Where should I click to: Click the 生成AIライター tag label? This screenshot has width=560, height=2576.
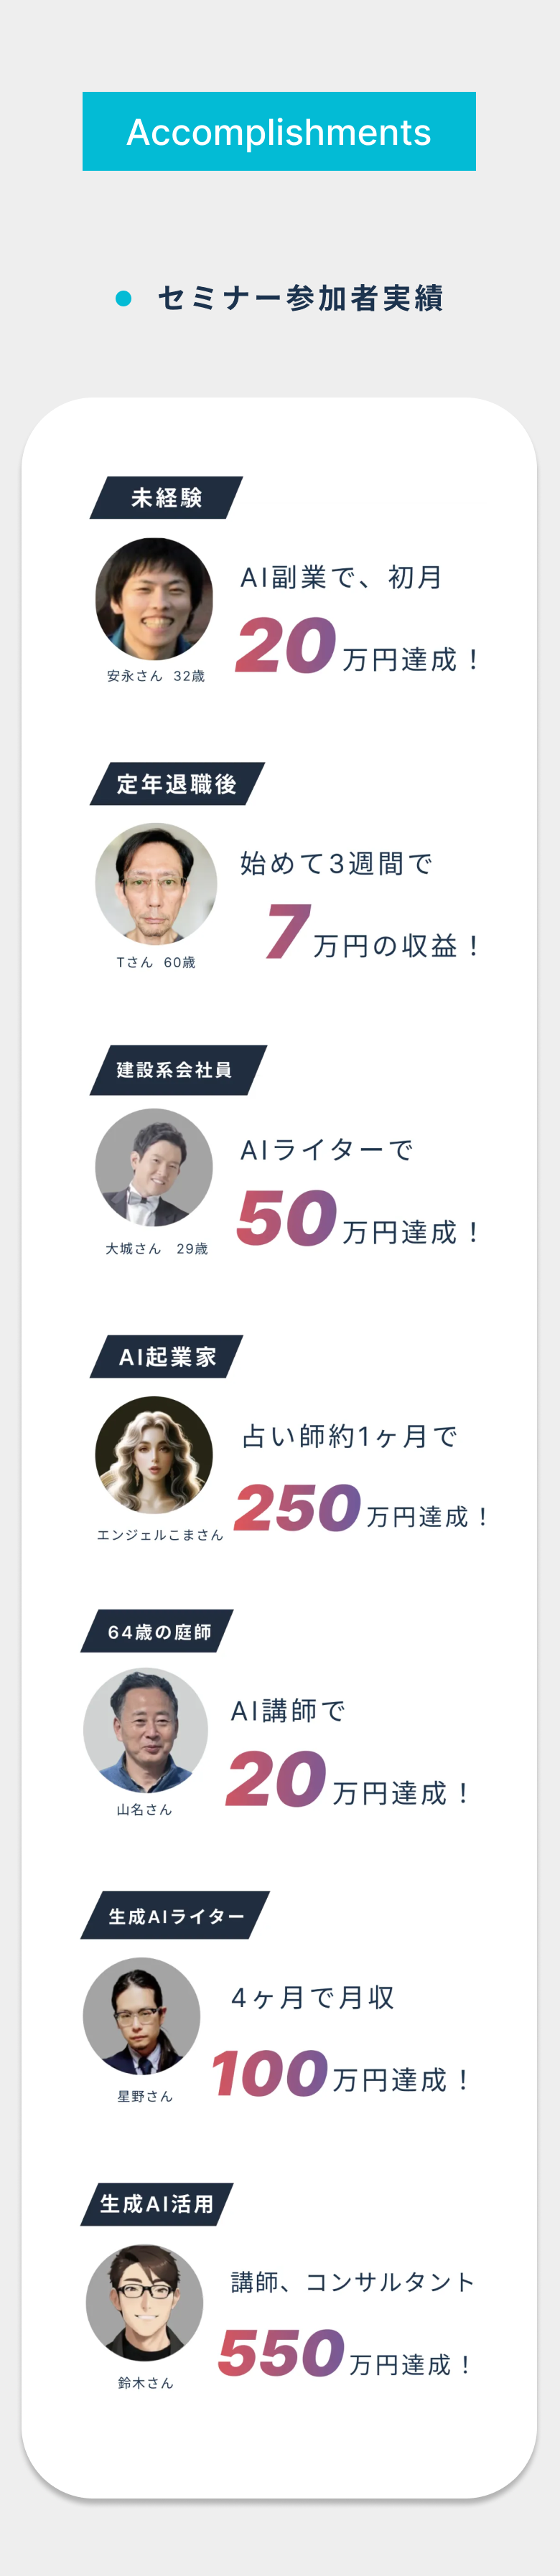point(176,1916)
